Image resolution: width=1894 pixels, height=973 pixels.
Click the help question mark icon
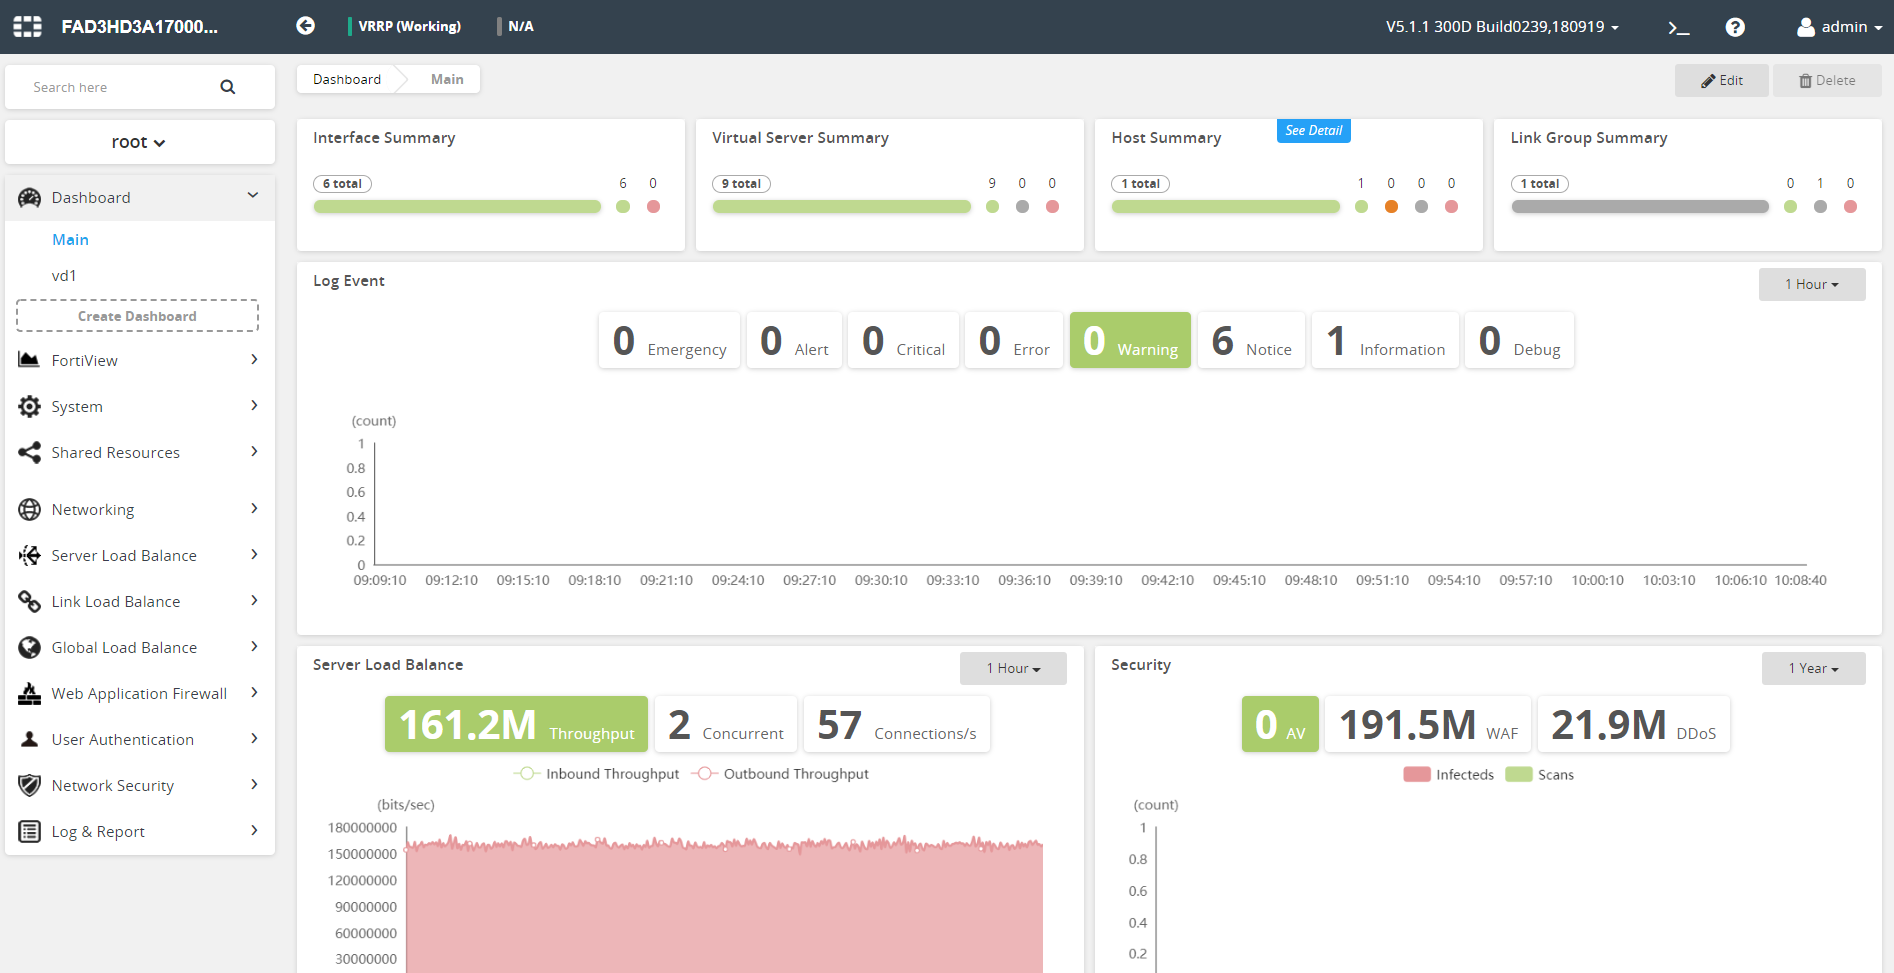coord(1735,27)
